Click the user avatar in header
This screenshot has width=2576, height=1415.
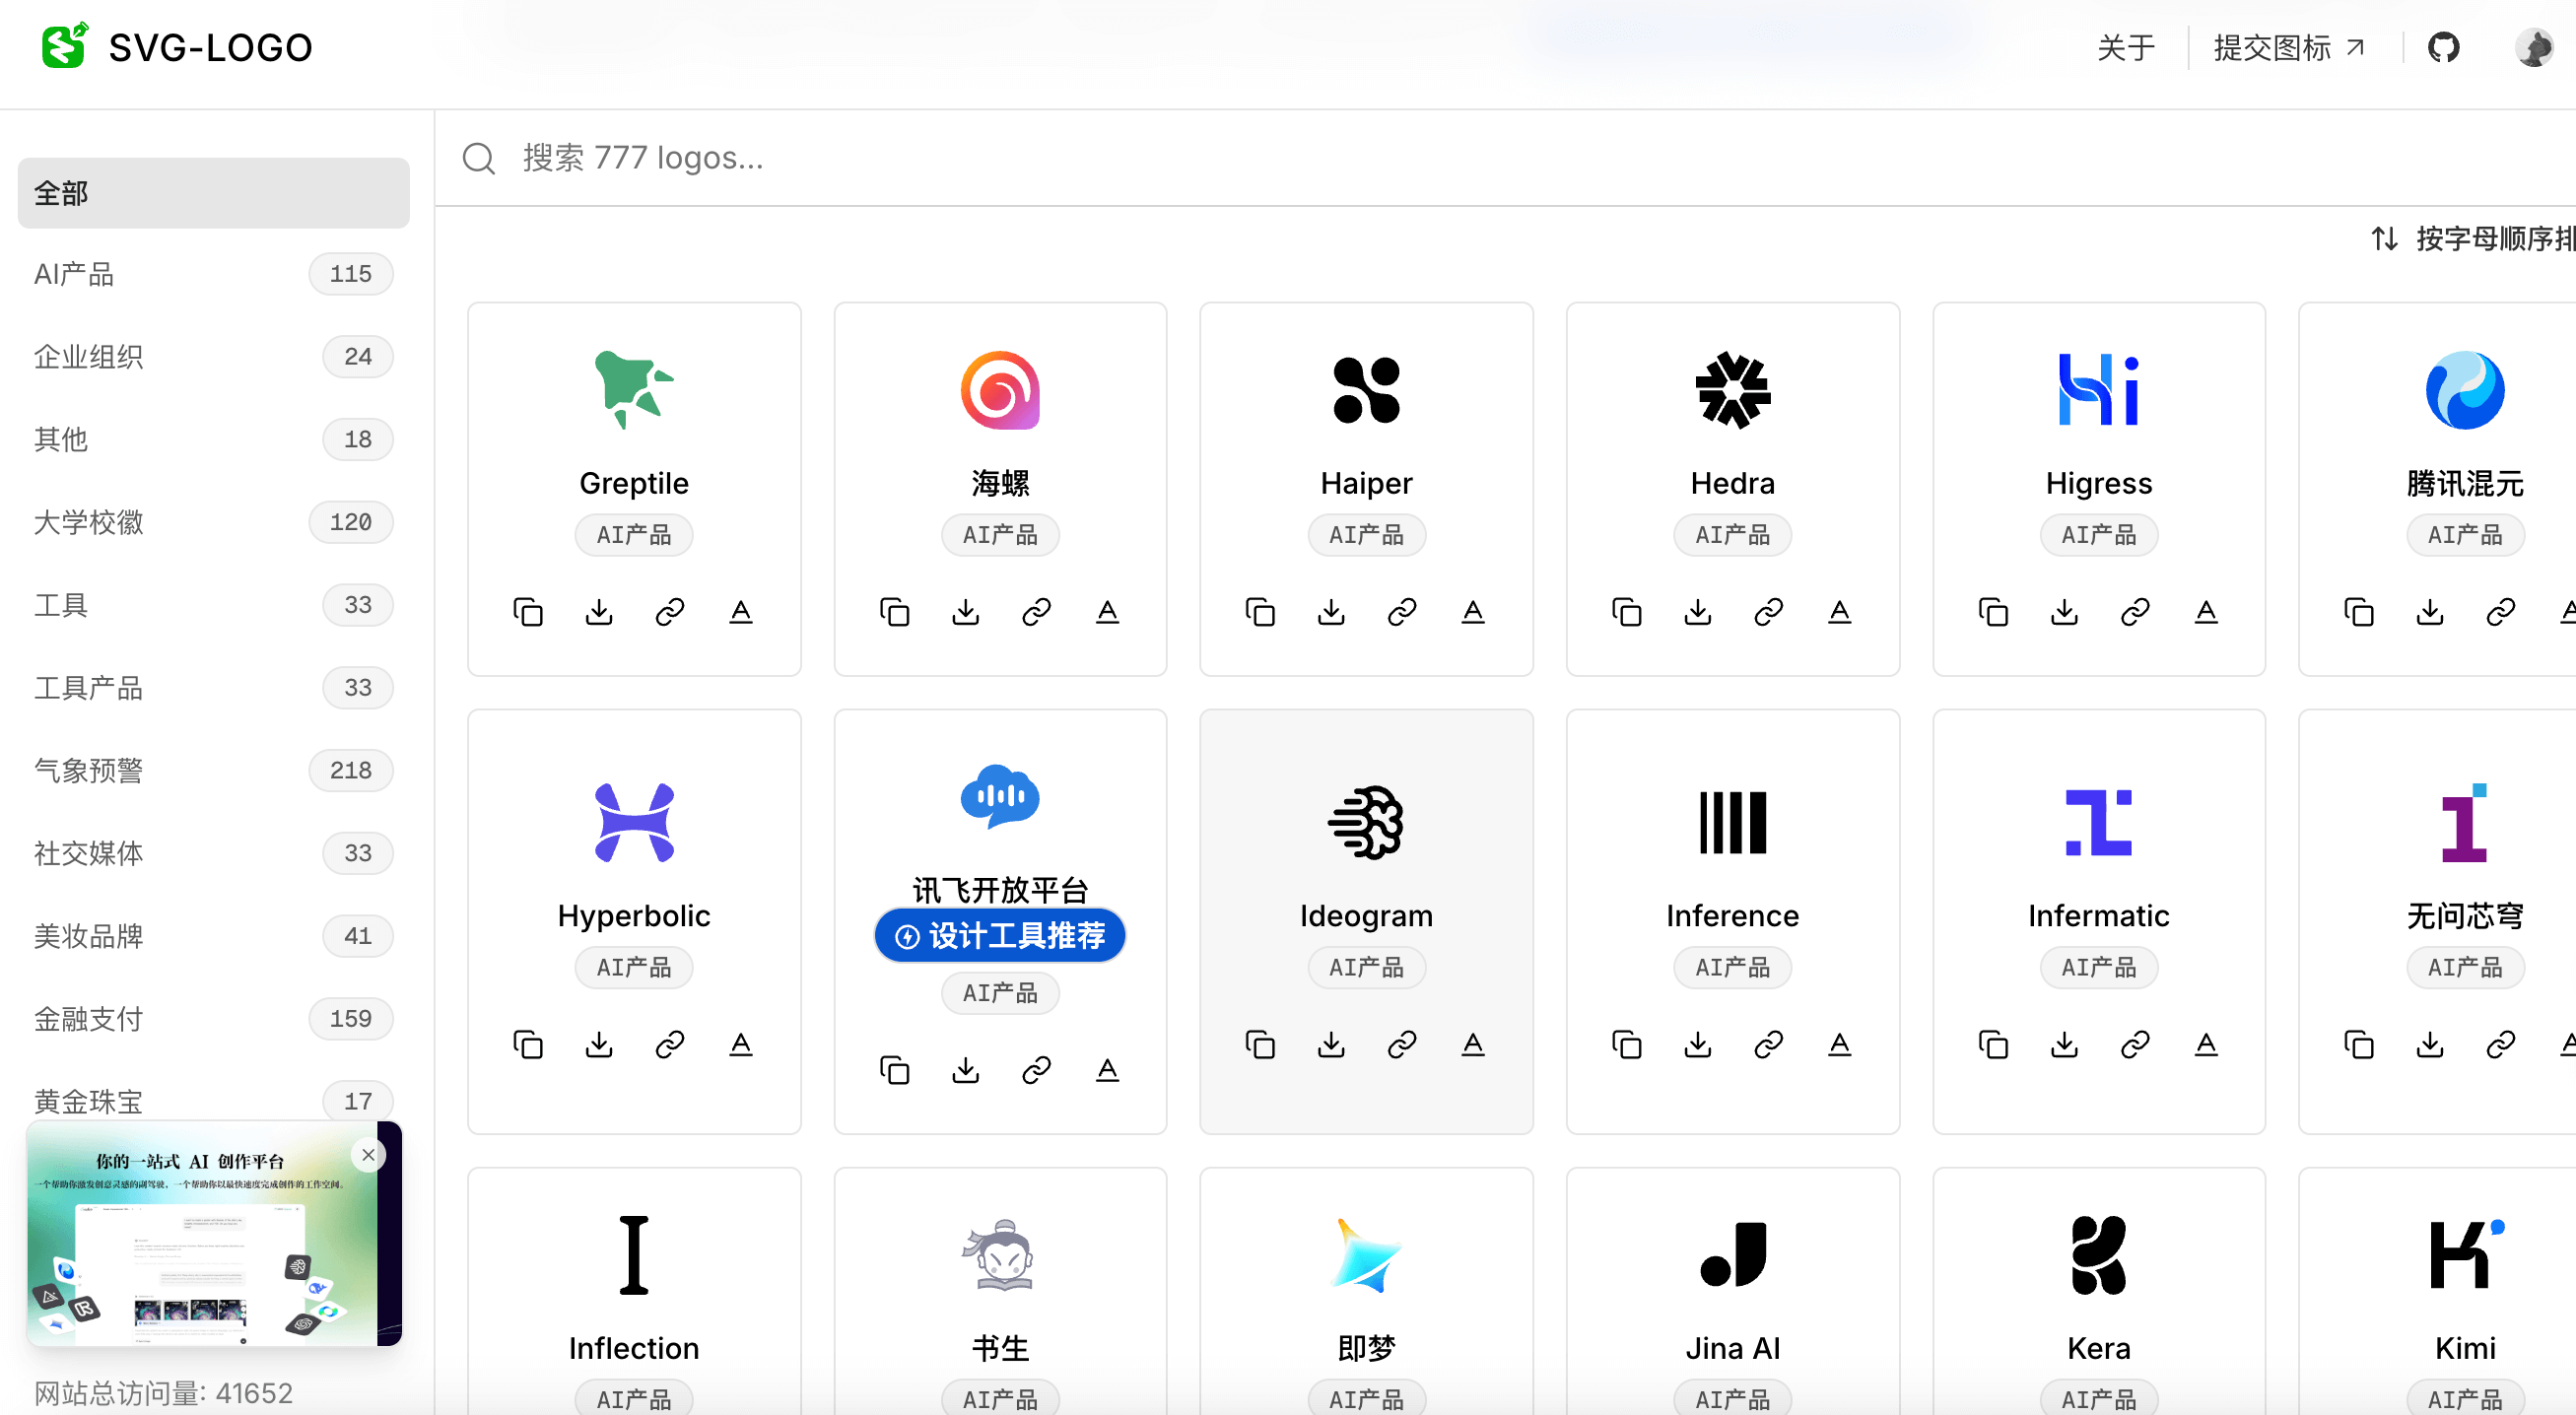pyautogui.click(x=2533, y=47)
